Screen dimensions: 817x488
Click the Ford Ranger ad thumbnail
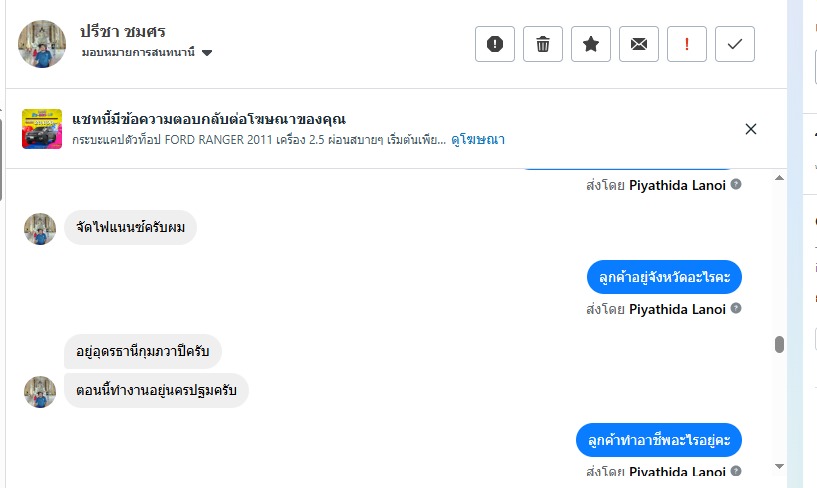(42, 129)
